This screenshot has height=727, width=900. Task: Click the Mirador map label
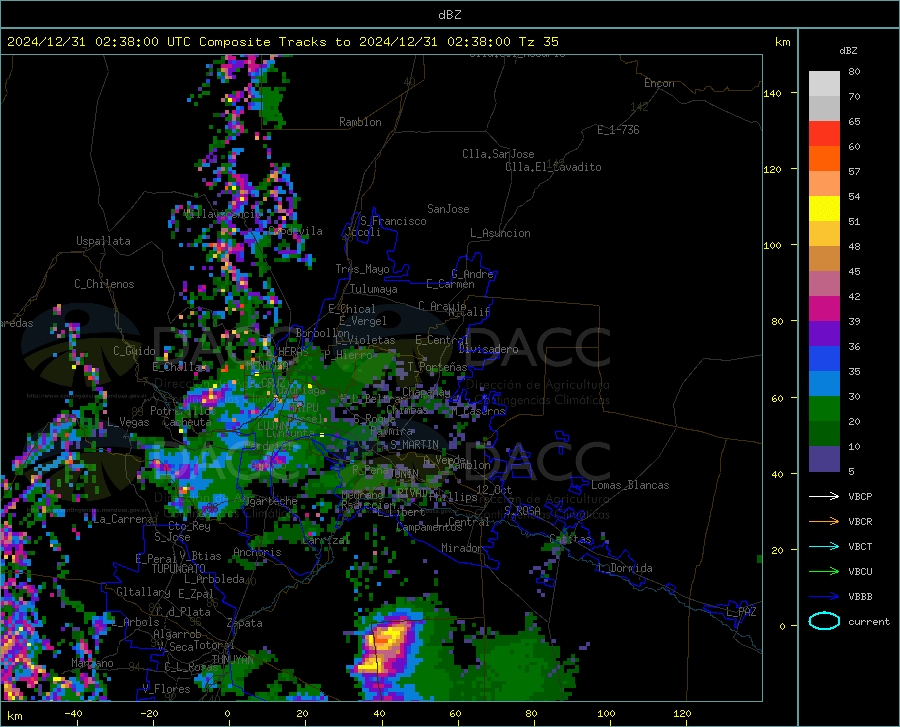(x=461, y=548)
